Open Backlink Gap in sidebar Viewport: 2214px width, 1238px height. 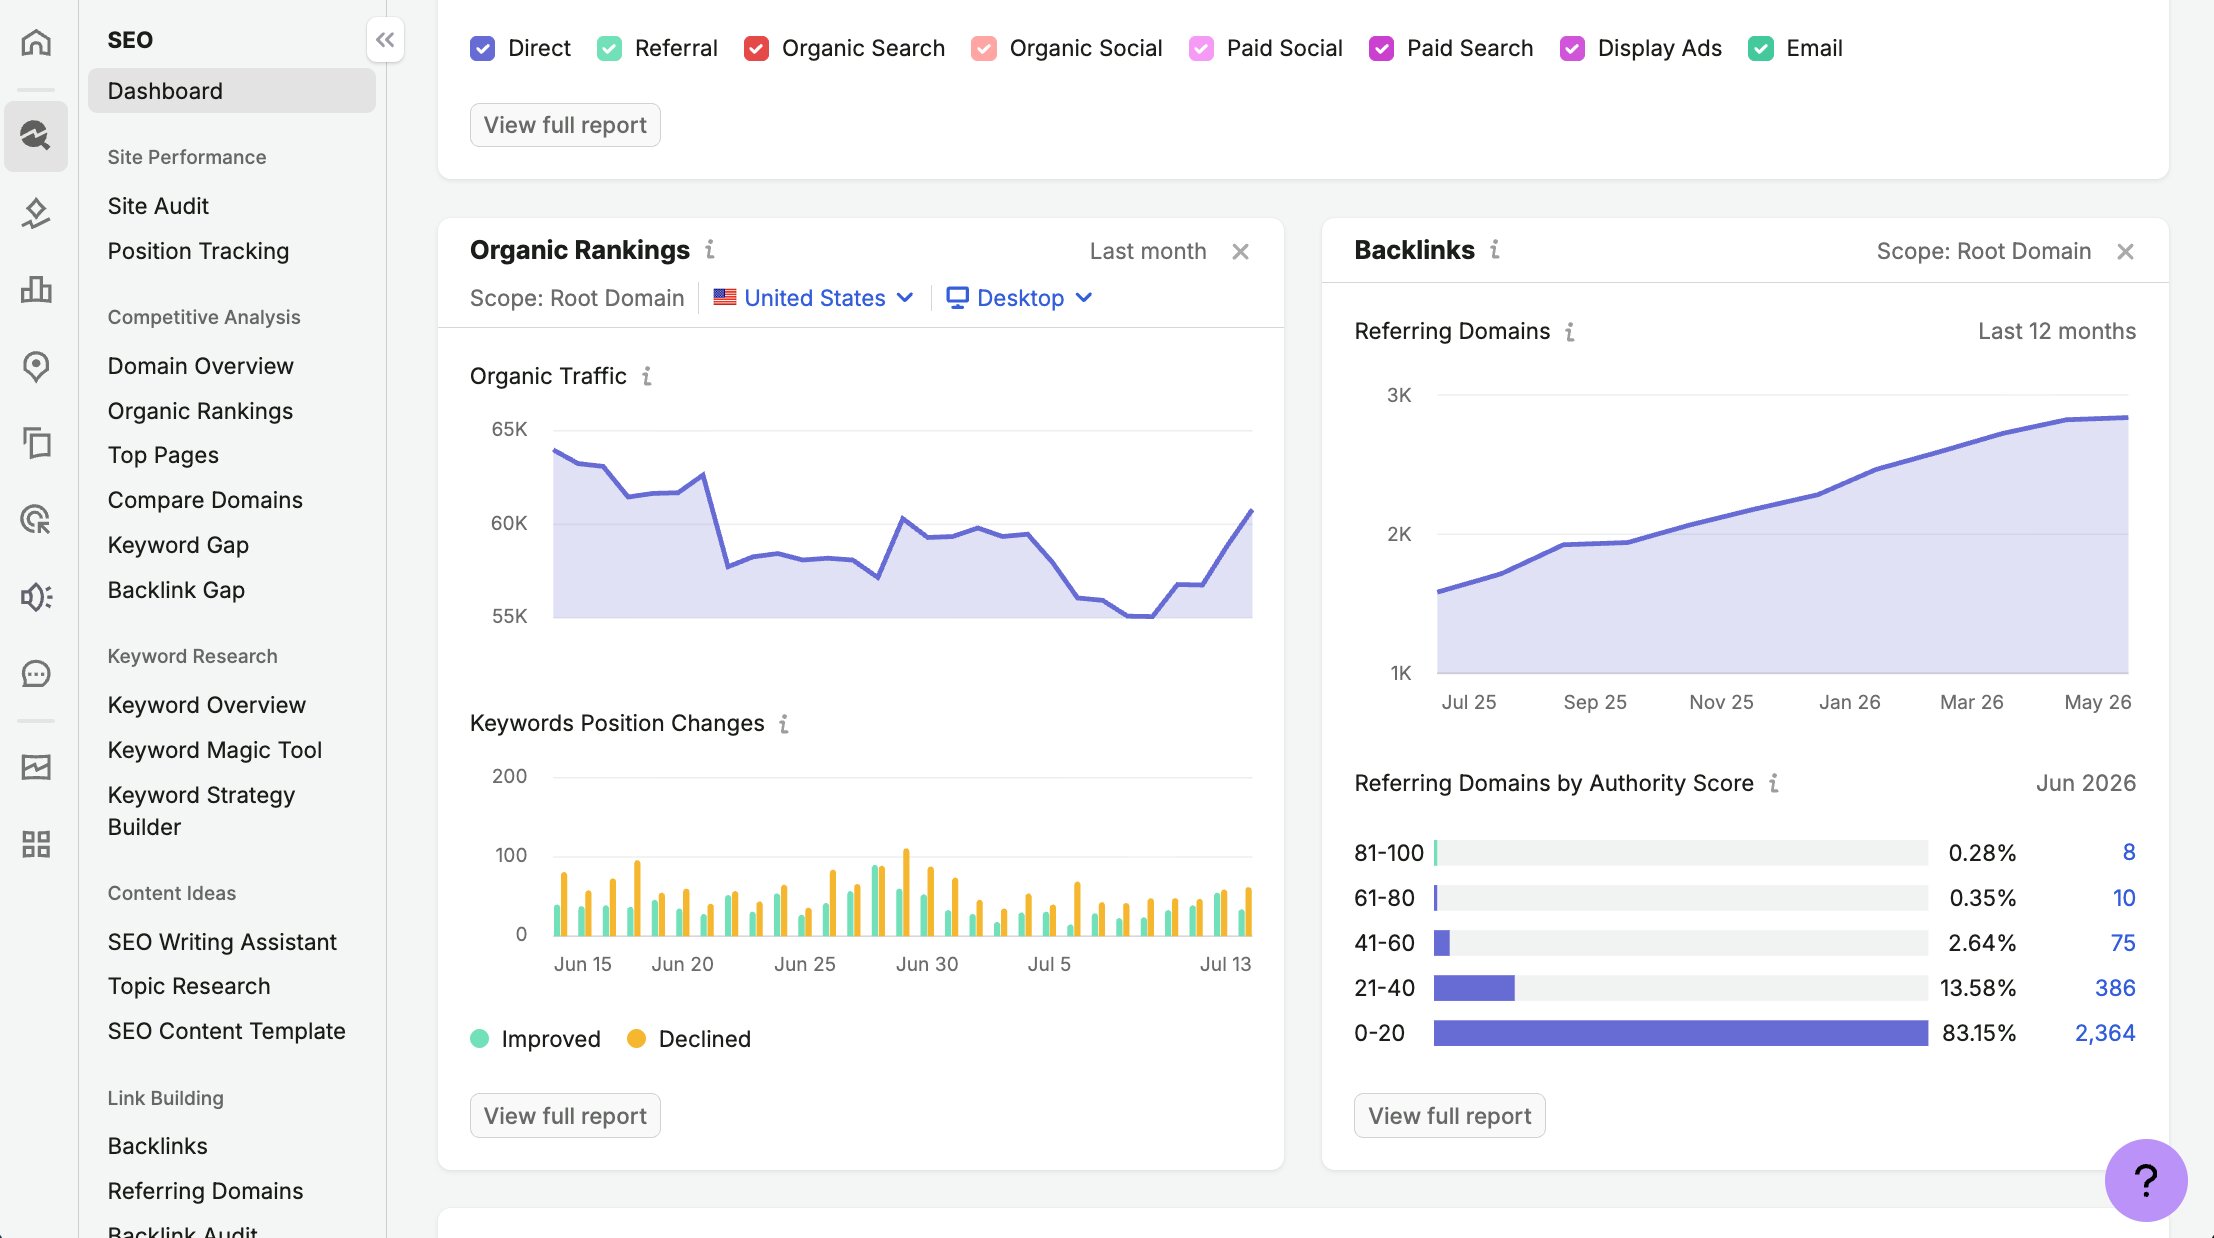(176, 590)
